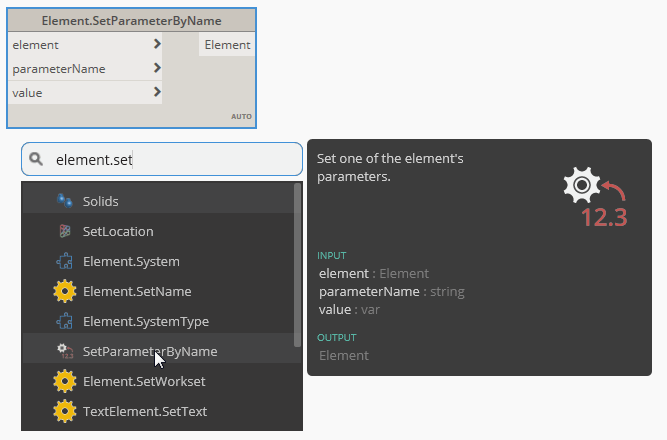
Task: Expand the parameterName input port chevron
Action: tap(157, 68)
